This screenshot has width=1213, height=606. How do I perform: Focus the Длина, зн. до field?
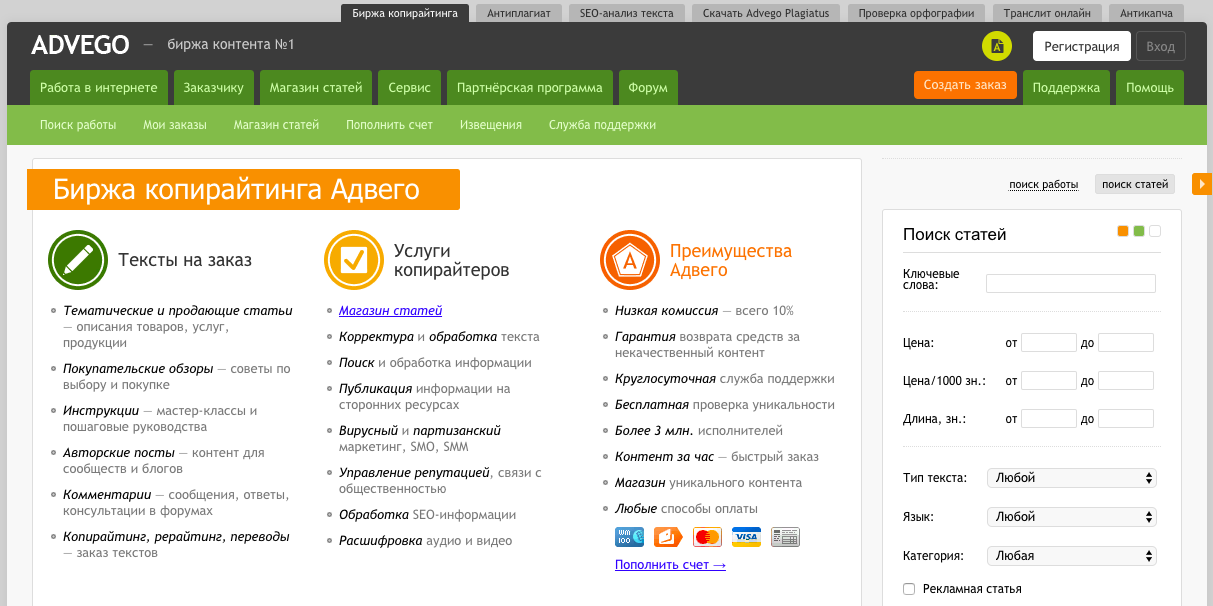[x=1126, y=419]
